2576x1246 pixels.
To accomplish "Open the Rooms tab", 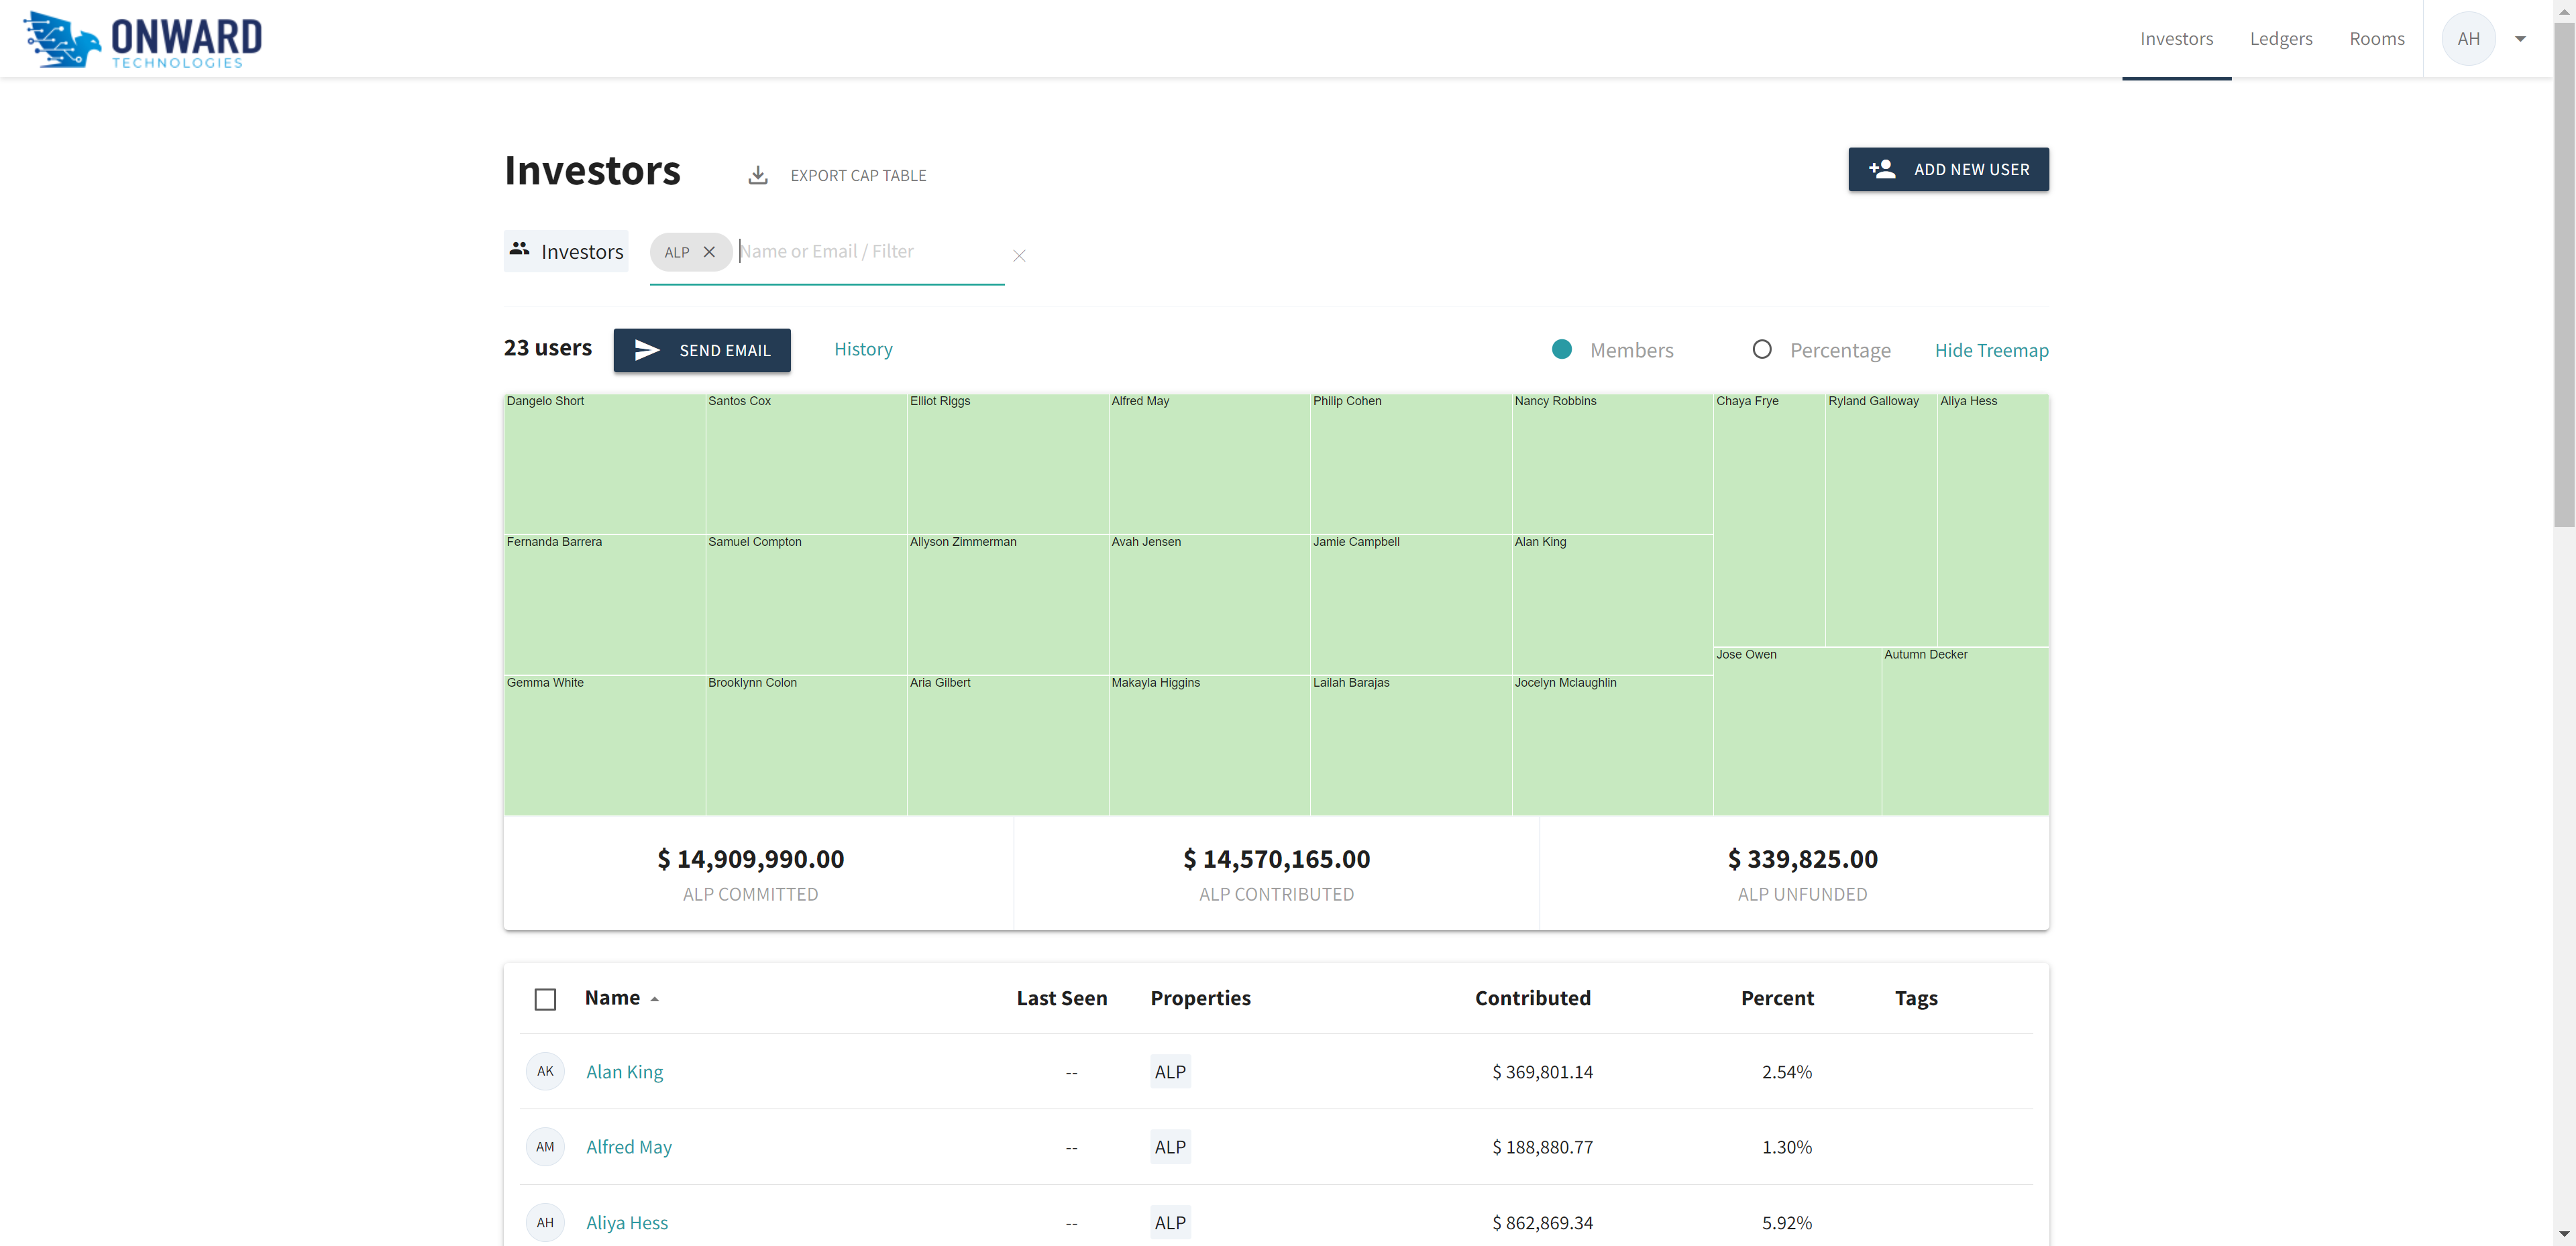I will point(2377,39).
